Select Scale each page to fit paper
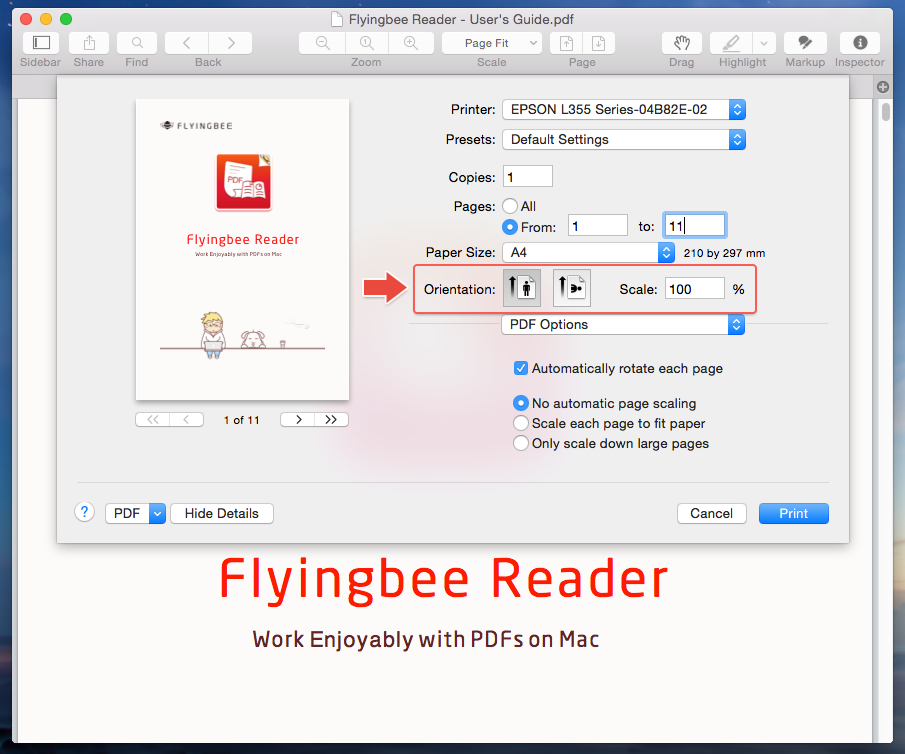This screenshot has width=905, height=754. coord(521,423)
